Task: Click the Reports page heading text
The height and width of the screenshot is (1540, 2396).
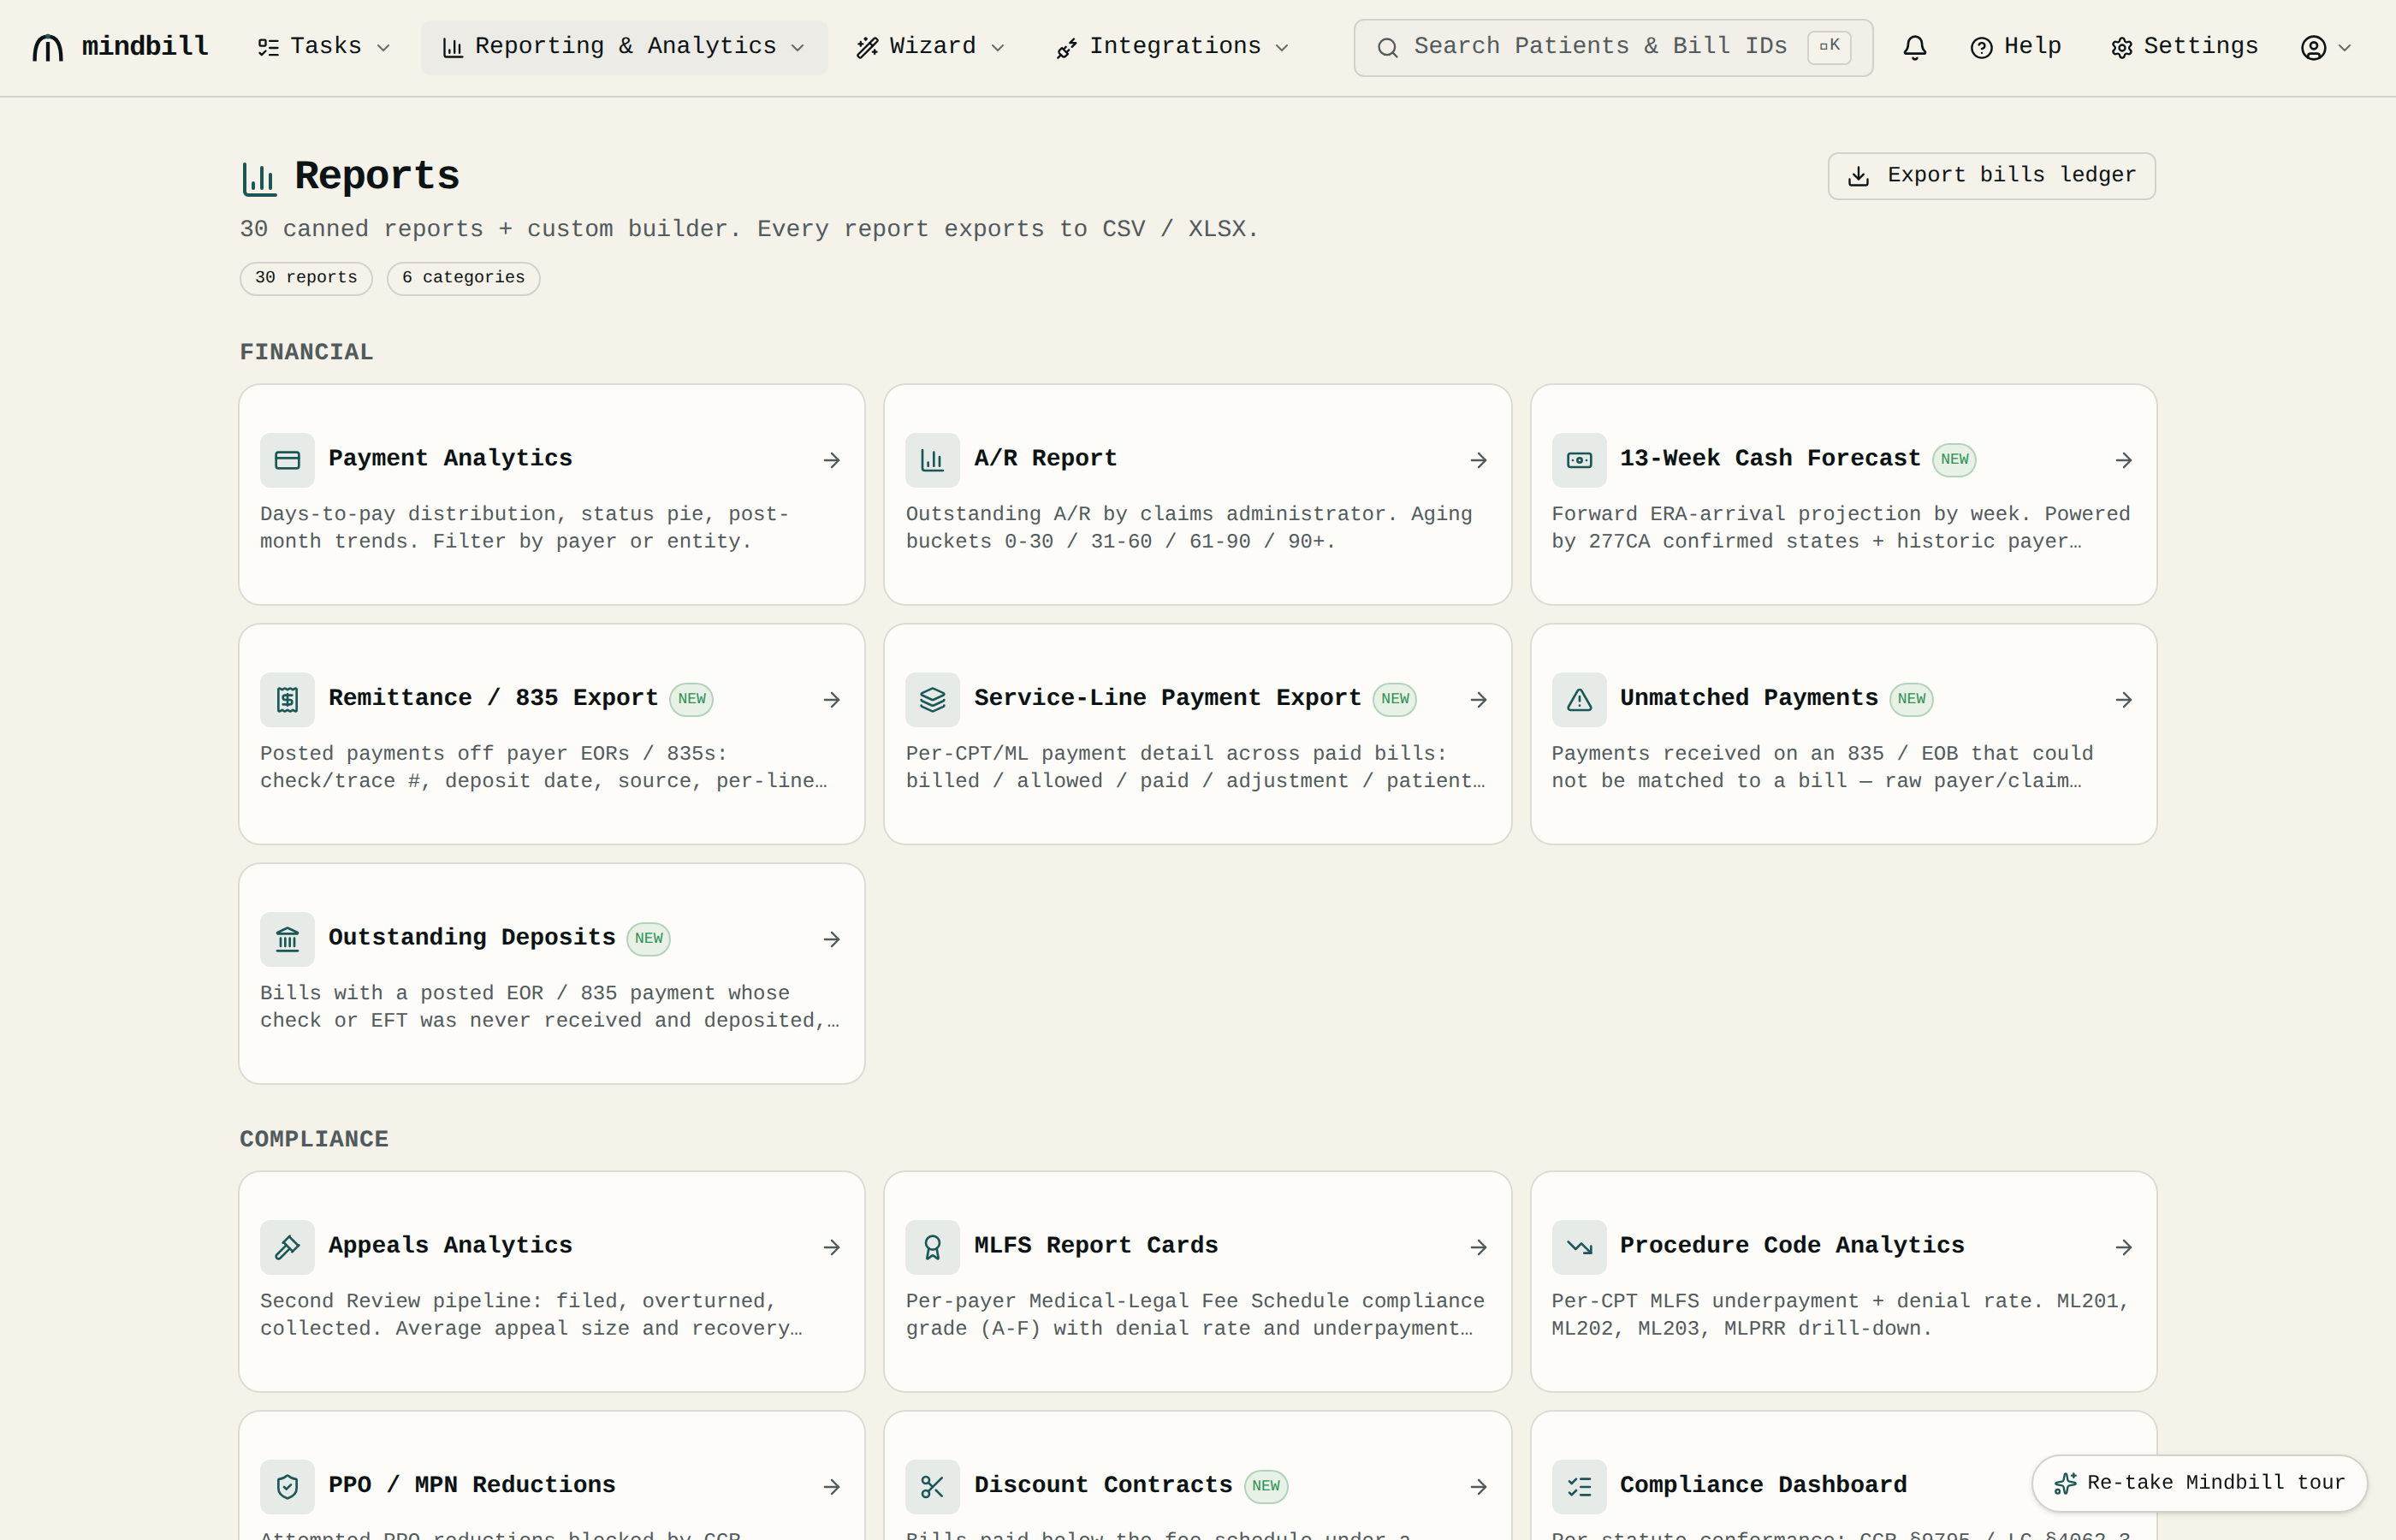Action: tap(377, 176)
